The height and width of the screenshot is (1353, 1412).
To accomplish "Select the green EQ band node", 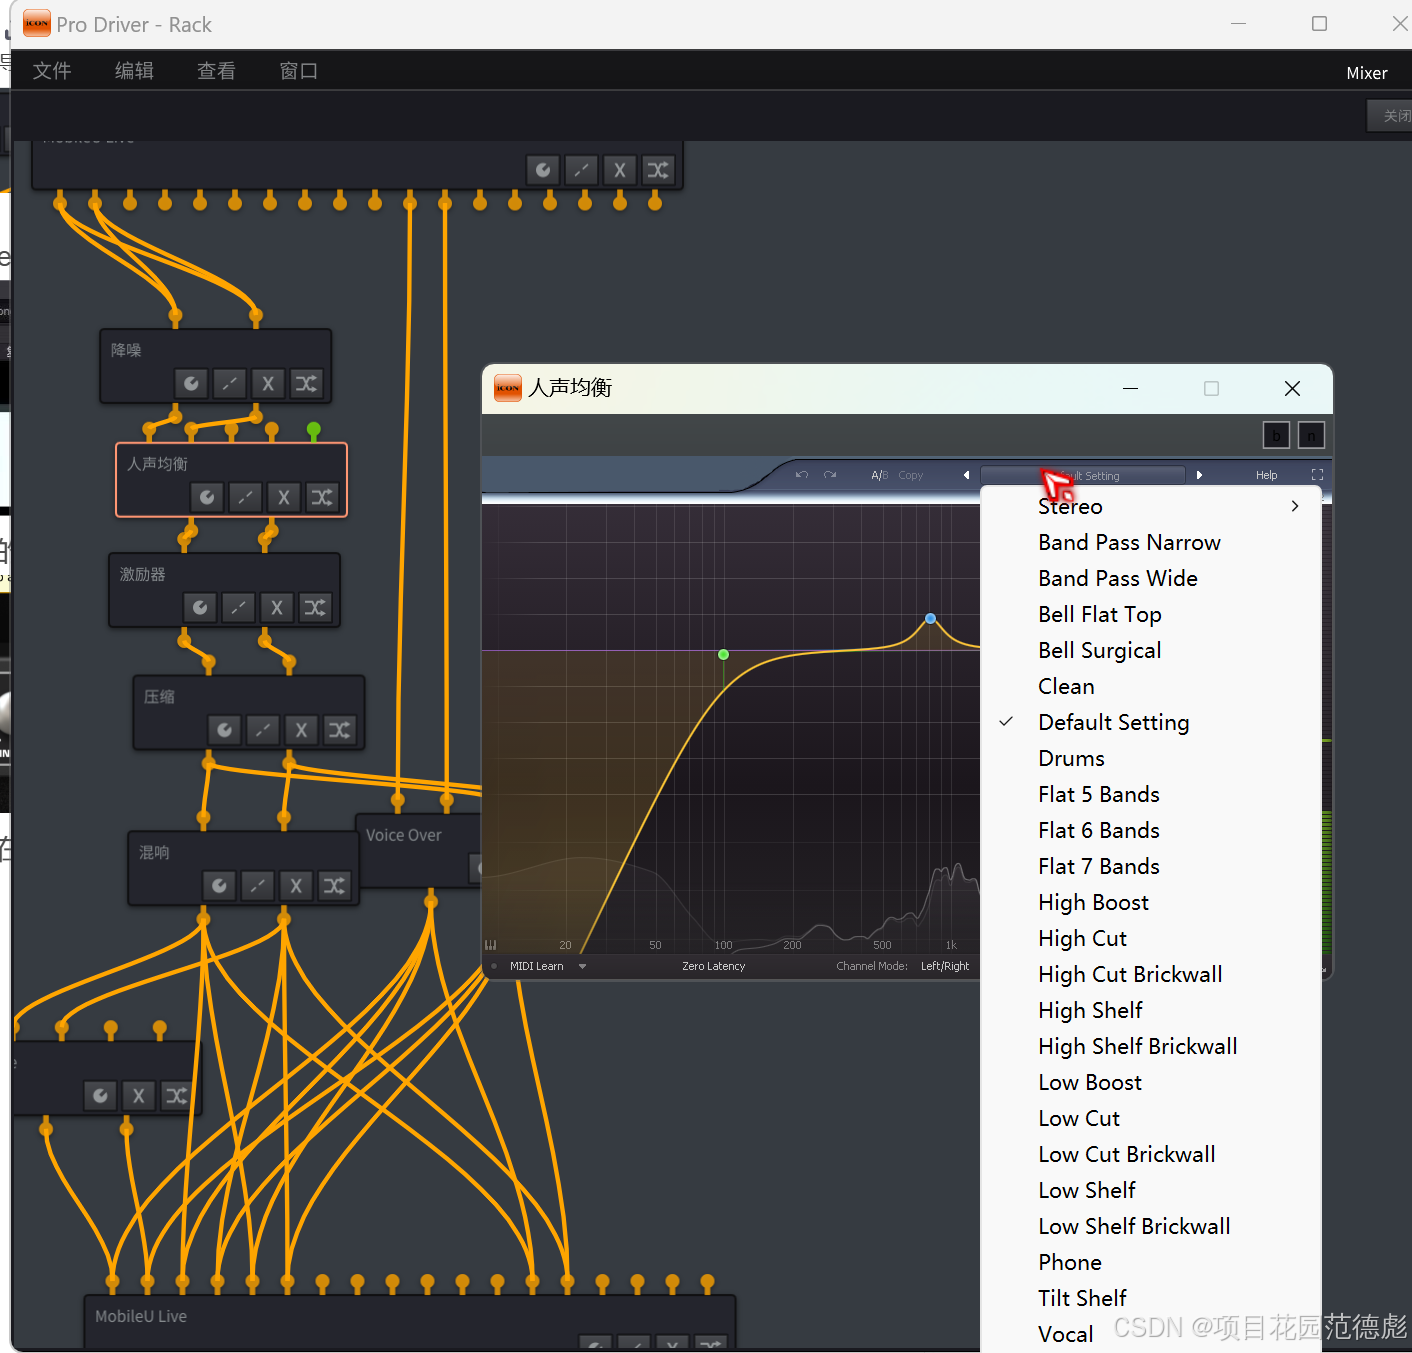I will pos(723,654).
